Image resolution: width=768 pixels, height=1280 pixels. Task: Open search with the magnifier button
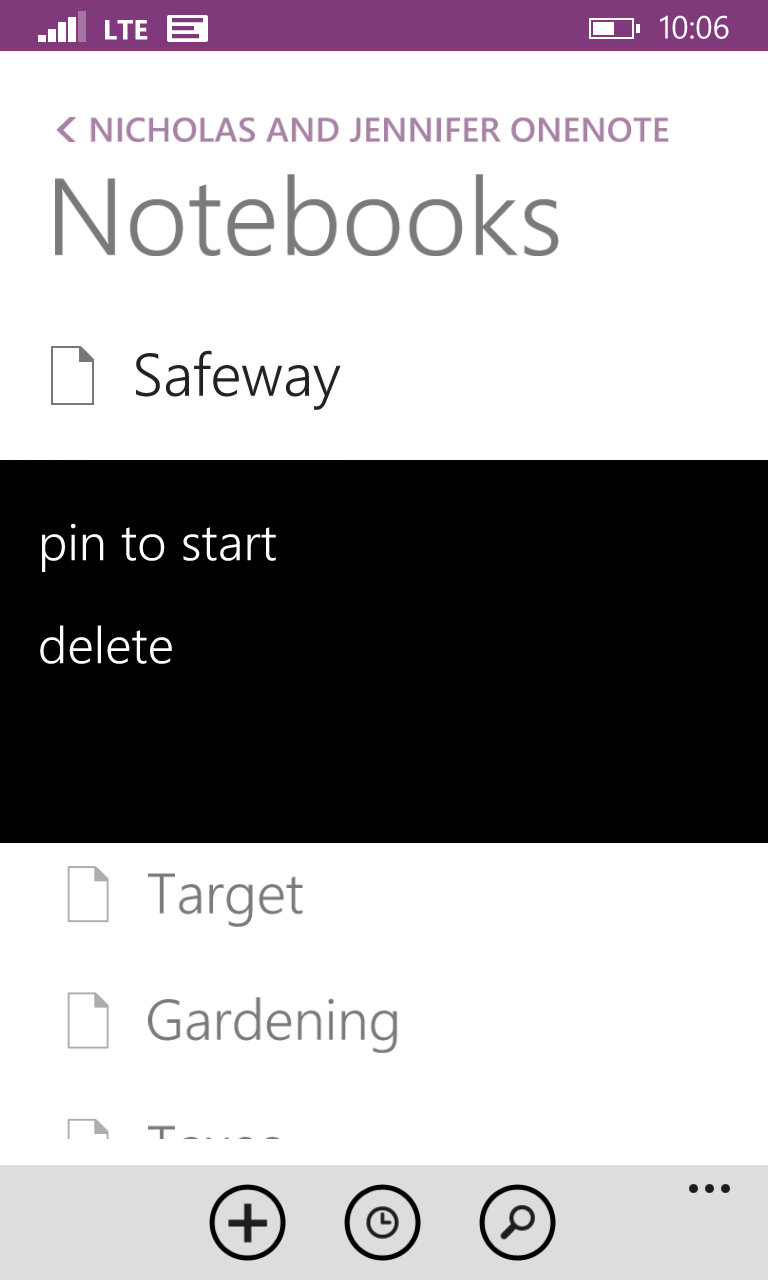(x=517, y=1222)
